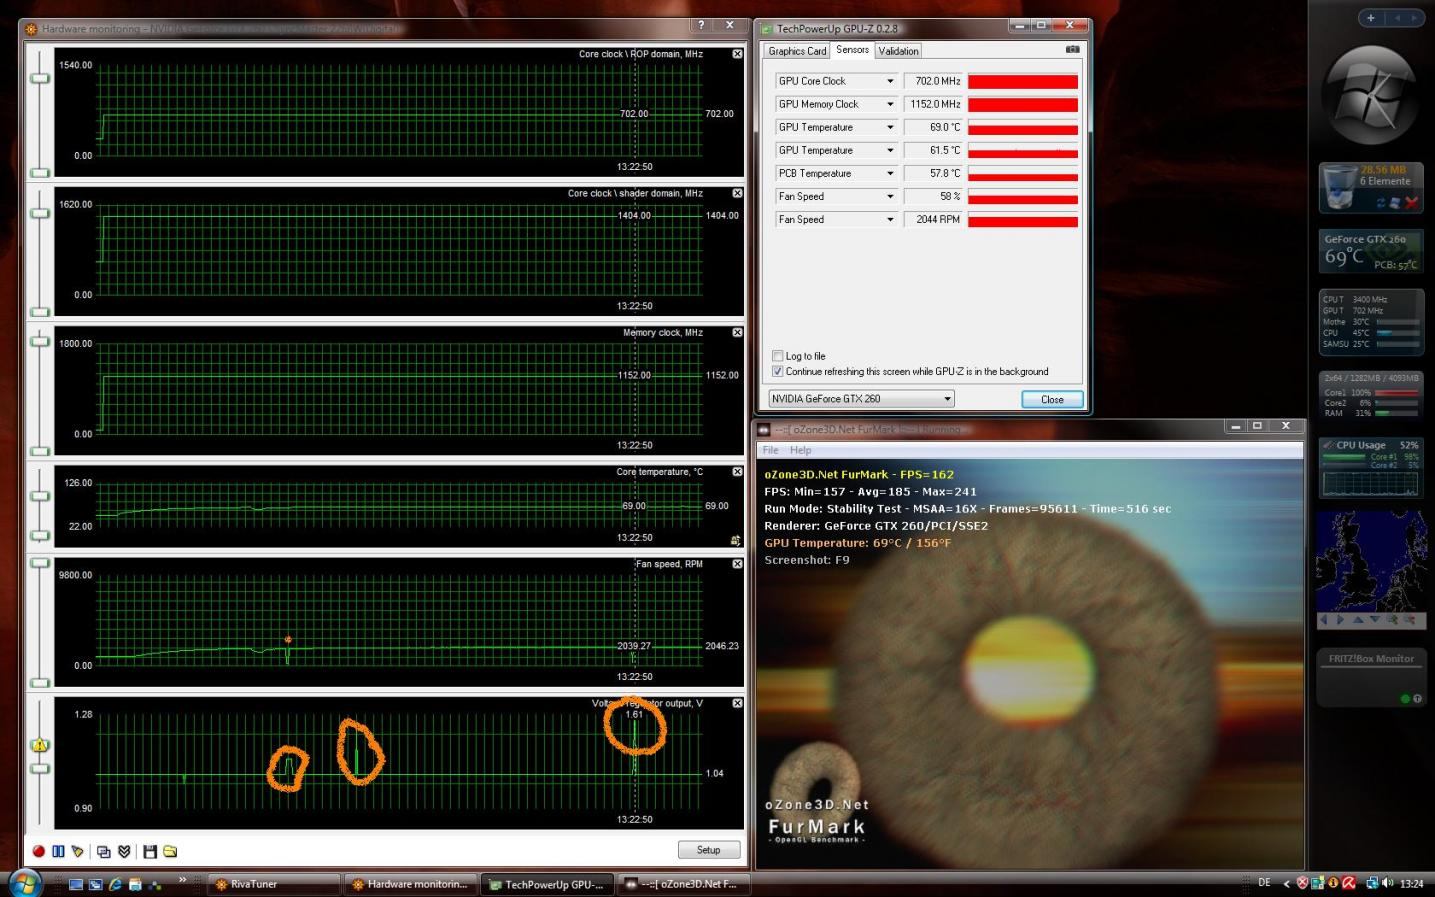Switch to RivaTuner taskbar button
The image size is (1435, 897).
[x=274, y=884]
